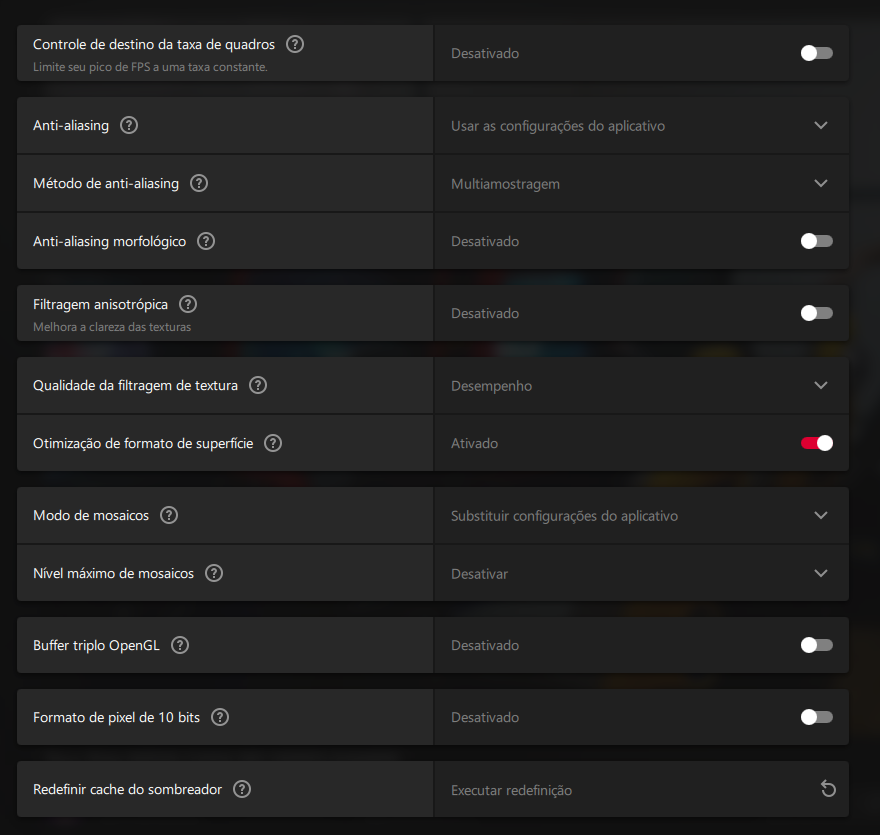
Task: Open Anti-aliasing morfológico help tooltip icon
Action: [x=206, y=241]
